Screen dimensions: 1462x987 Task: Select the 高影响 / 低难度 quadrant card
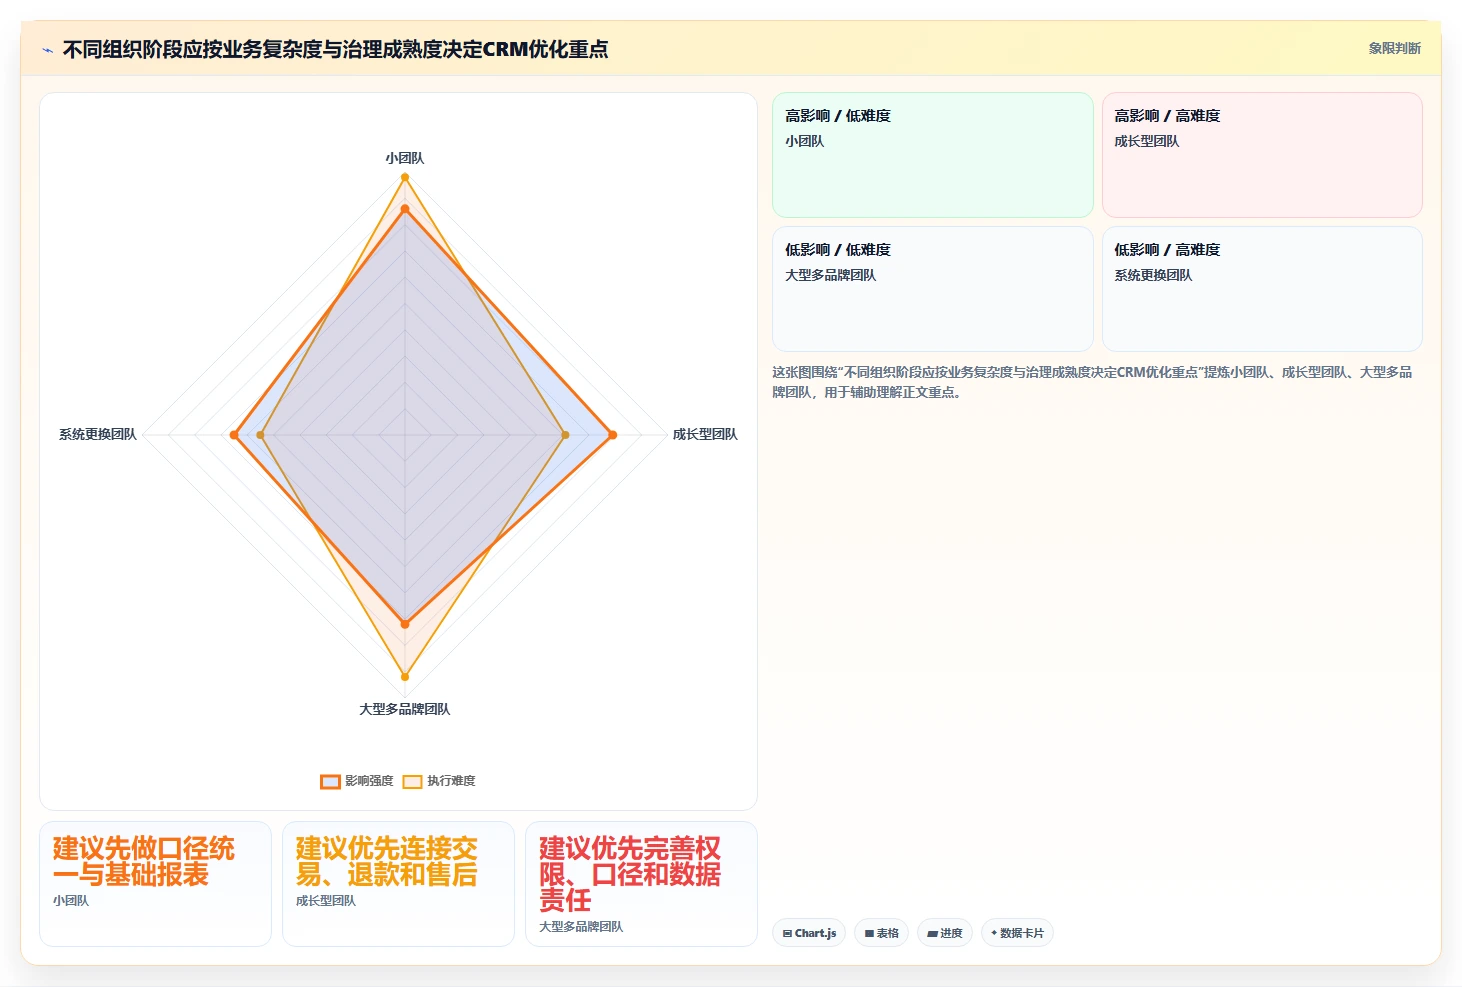click(932, 155)
